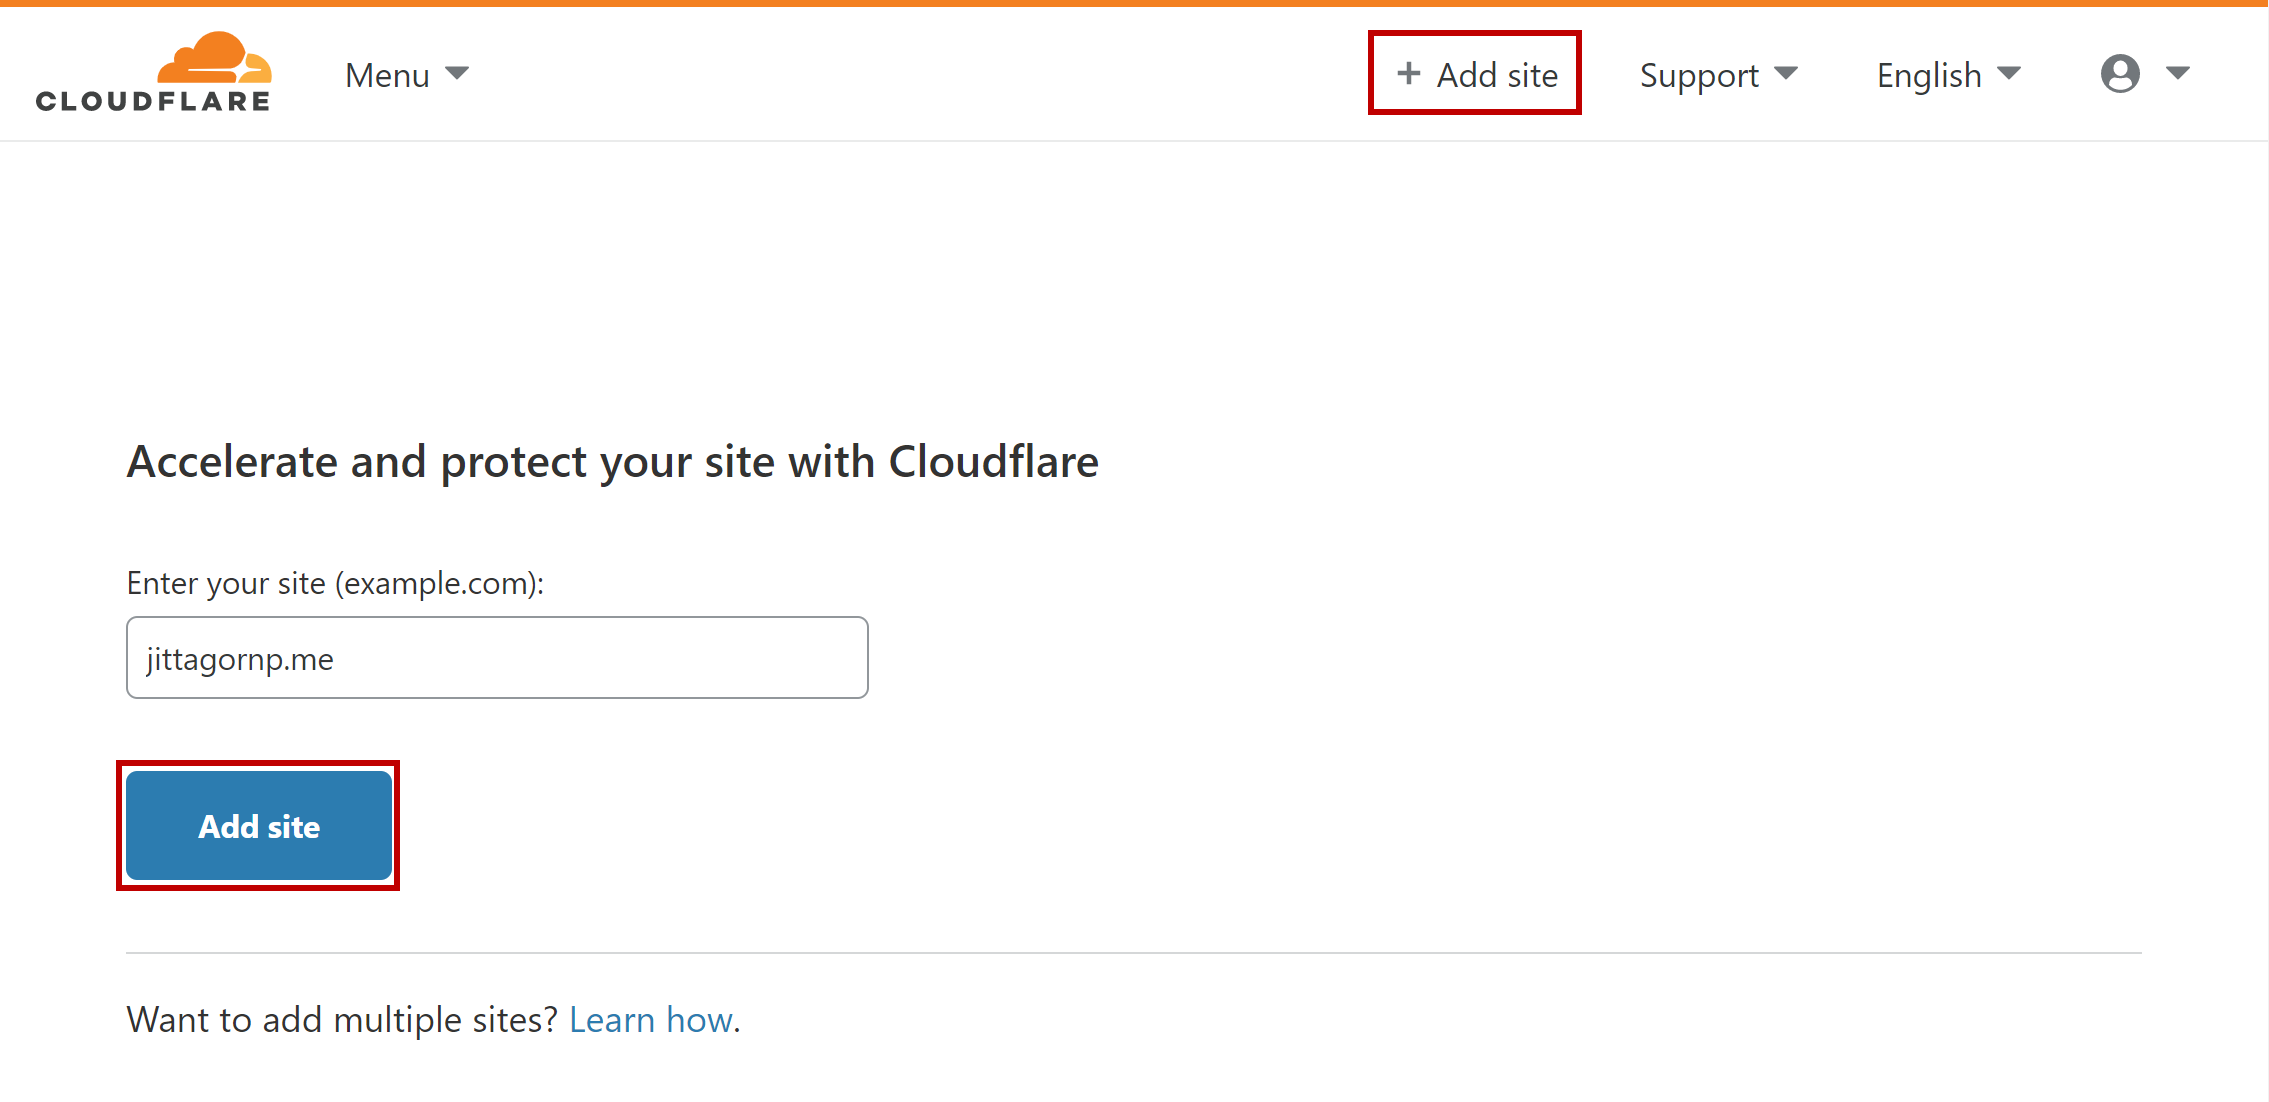Expand the arrow beside Menu
2269x1102 pixels.
coord(457,74)
